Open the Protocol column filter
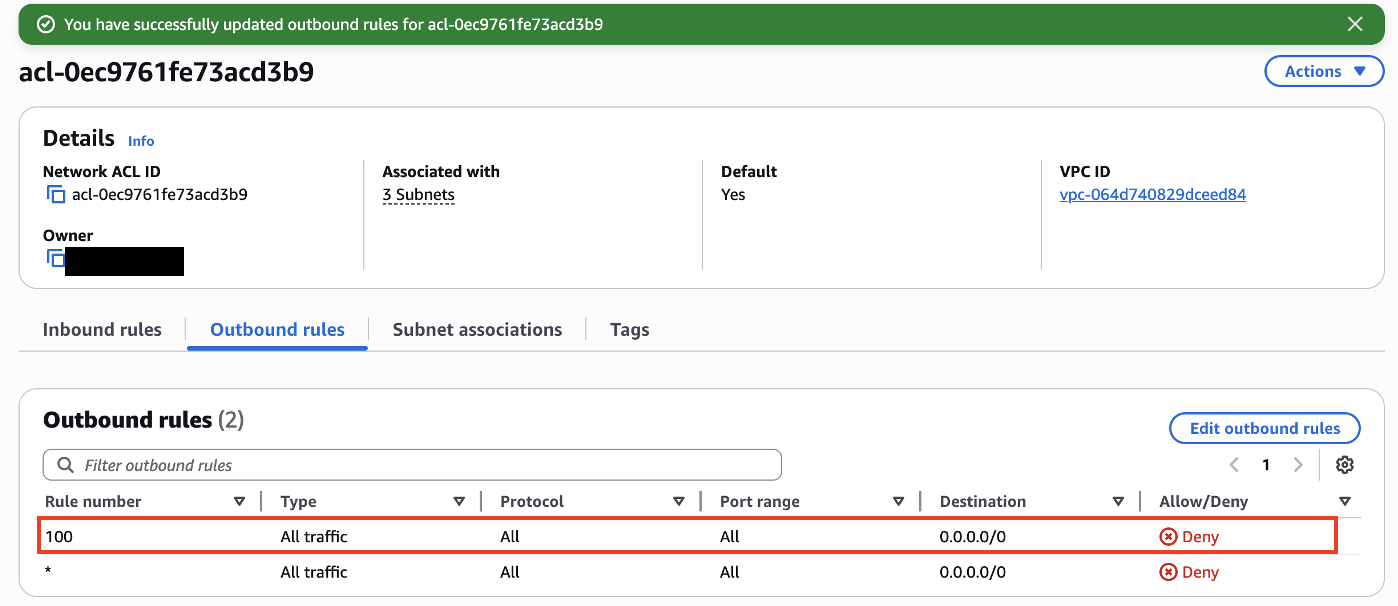 tap(679, 500)
